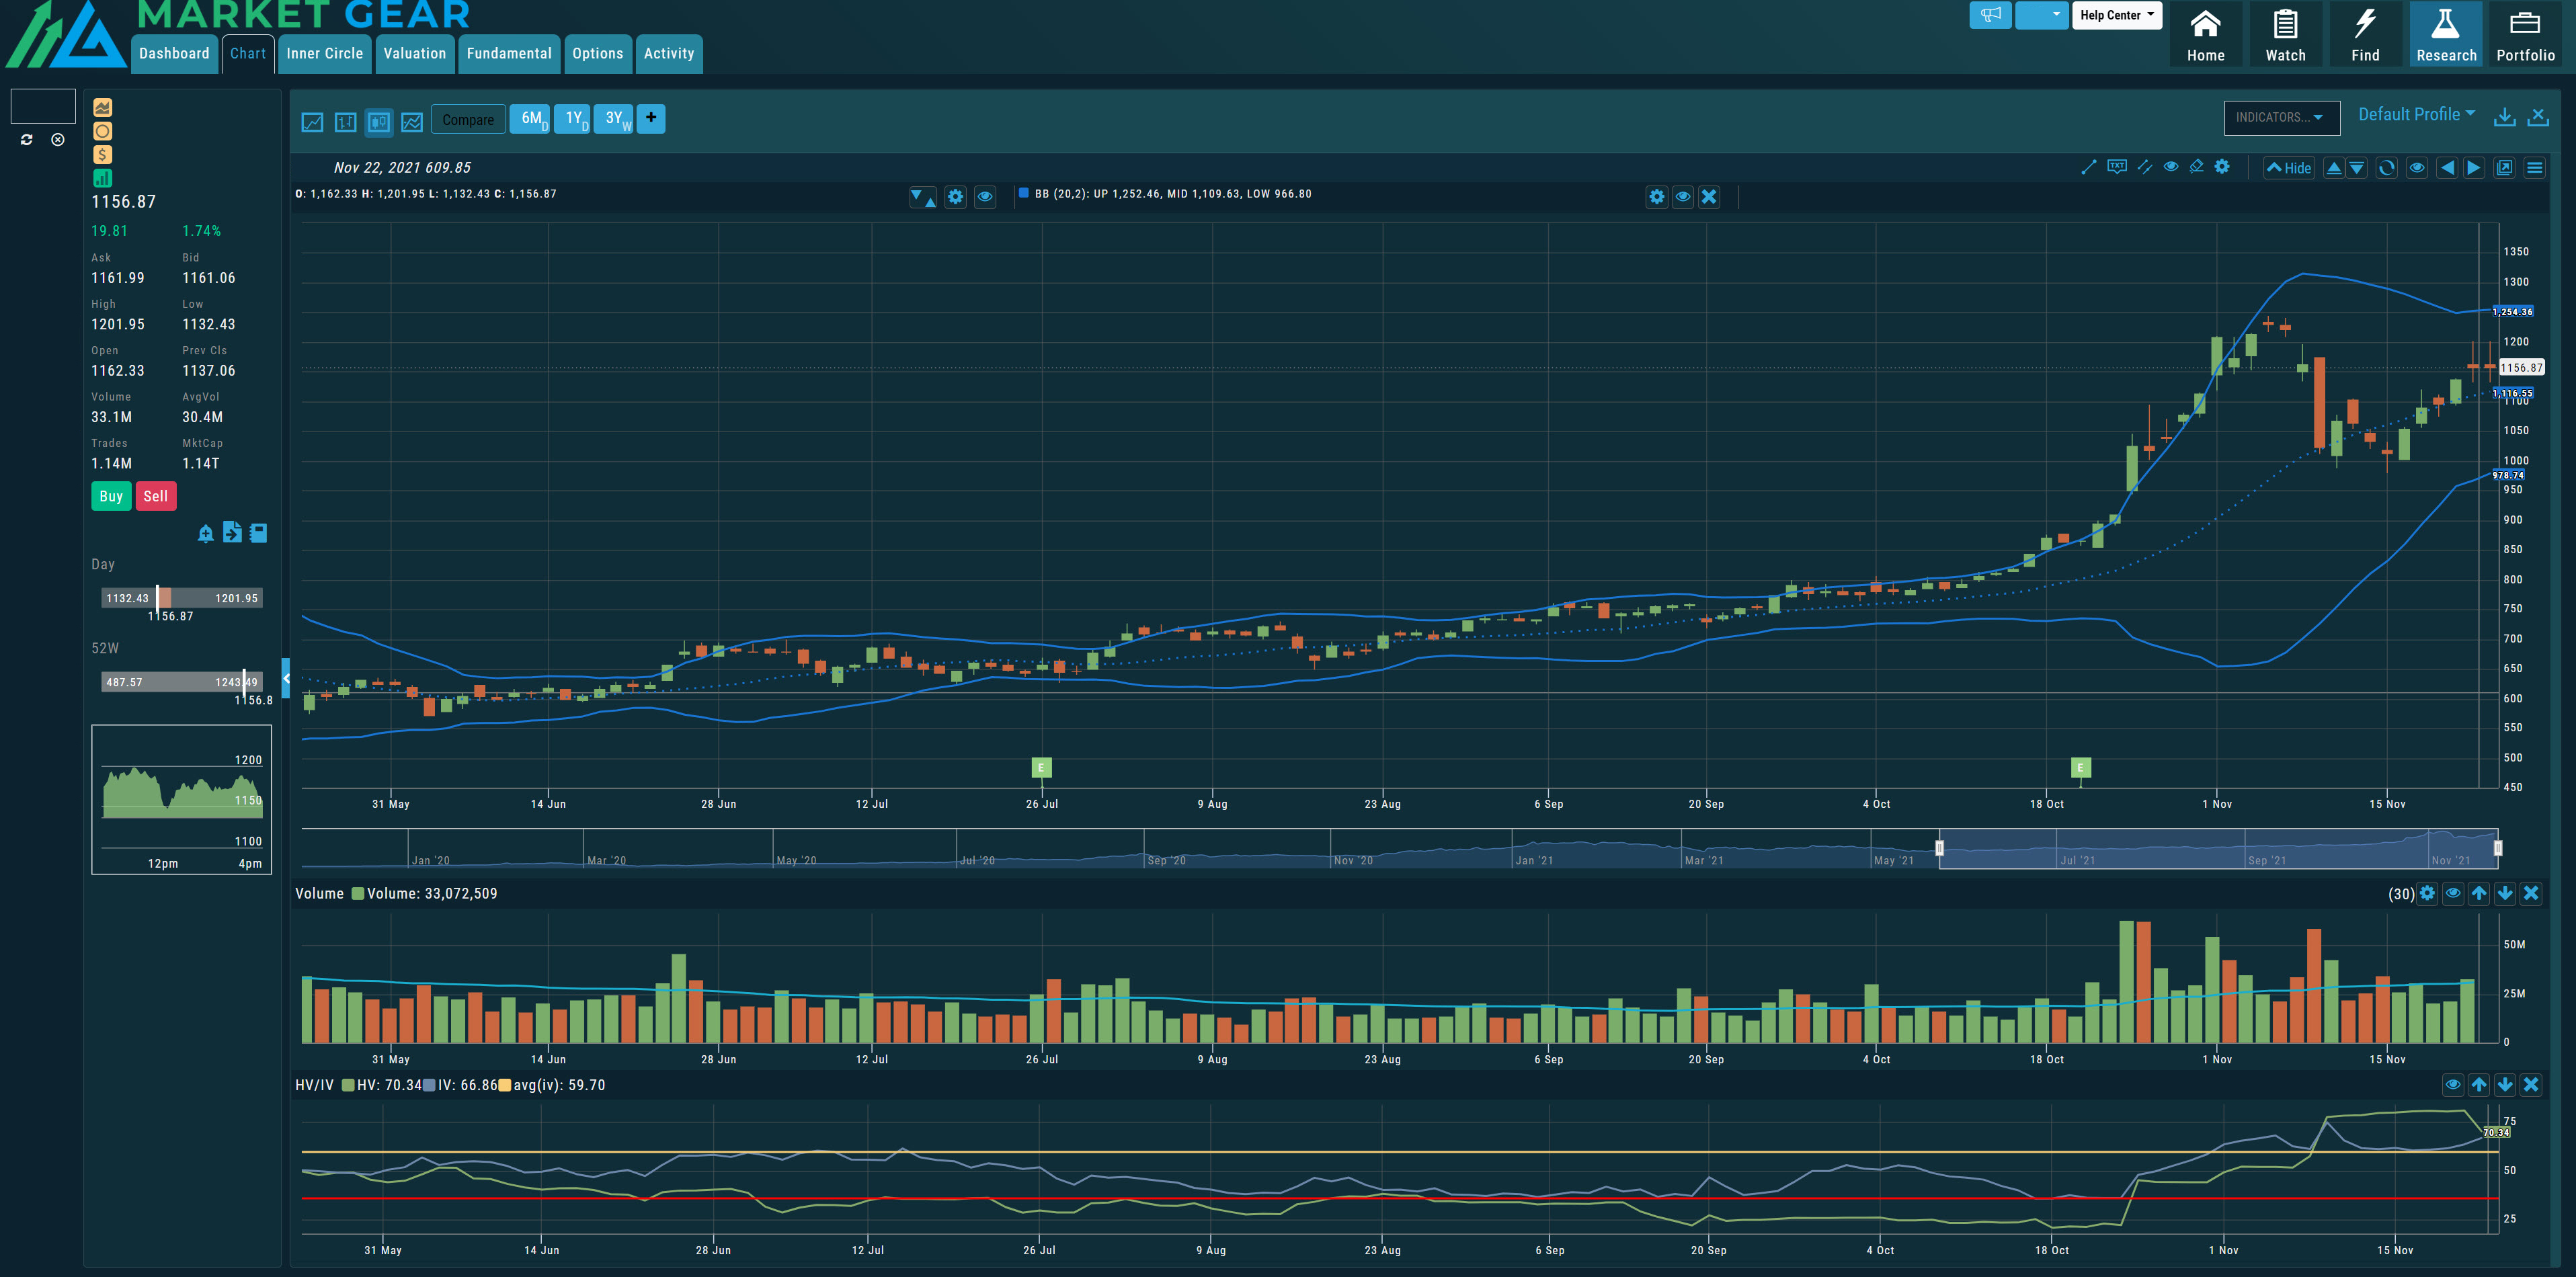Remove the Bollinger Bands indicator
The height and width of the screenshot is (1277, 2576).
tap(1709, 197)
